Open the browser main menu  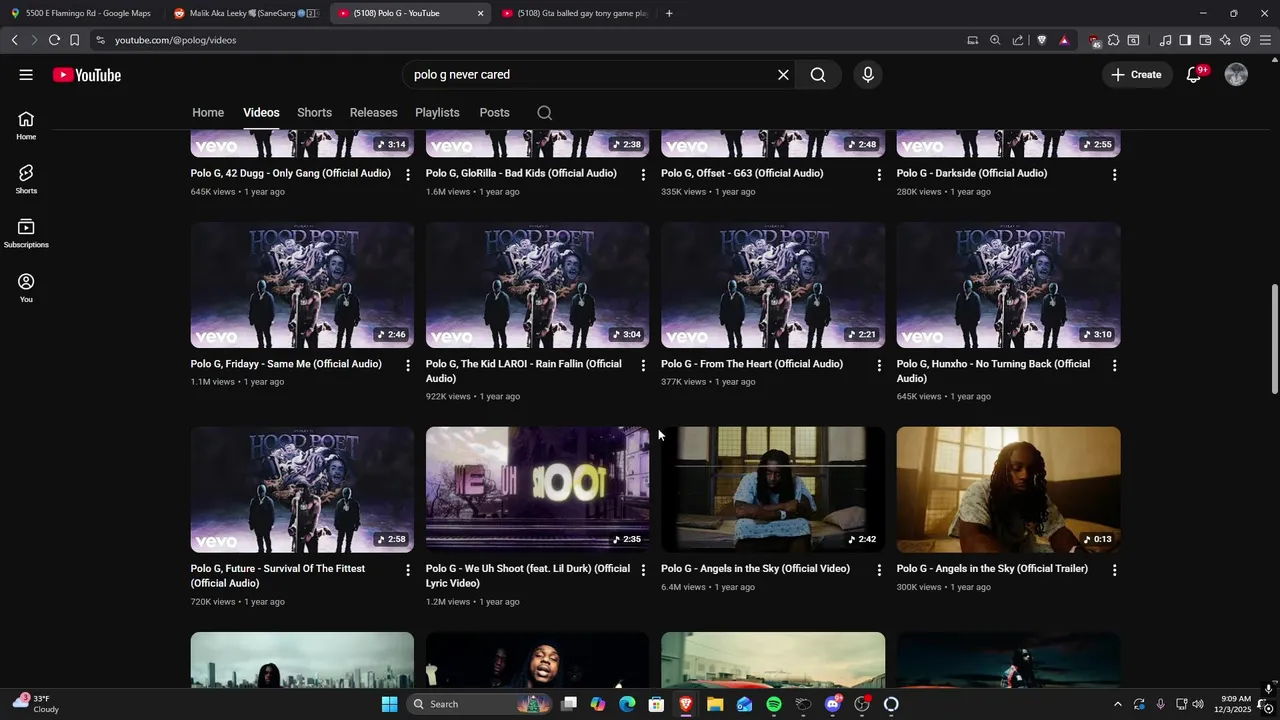pyautogui.click(x=1265, y=40)
